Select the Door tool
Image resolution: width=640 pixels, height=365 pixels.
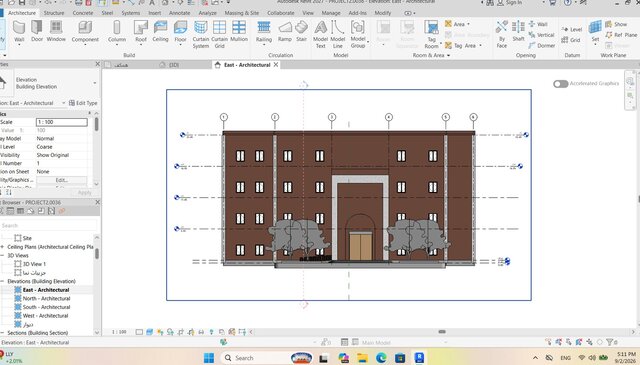coord(37,31)
